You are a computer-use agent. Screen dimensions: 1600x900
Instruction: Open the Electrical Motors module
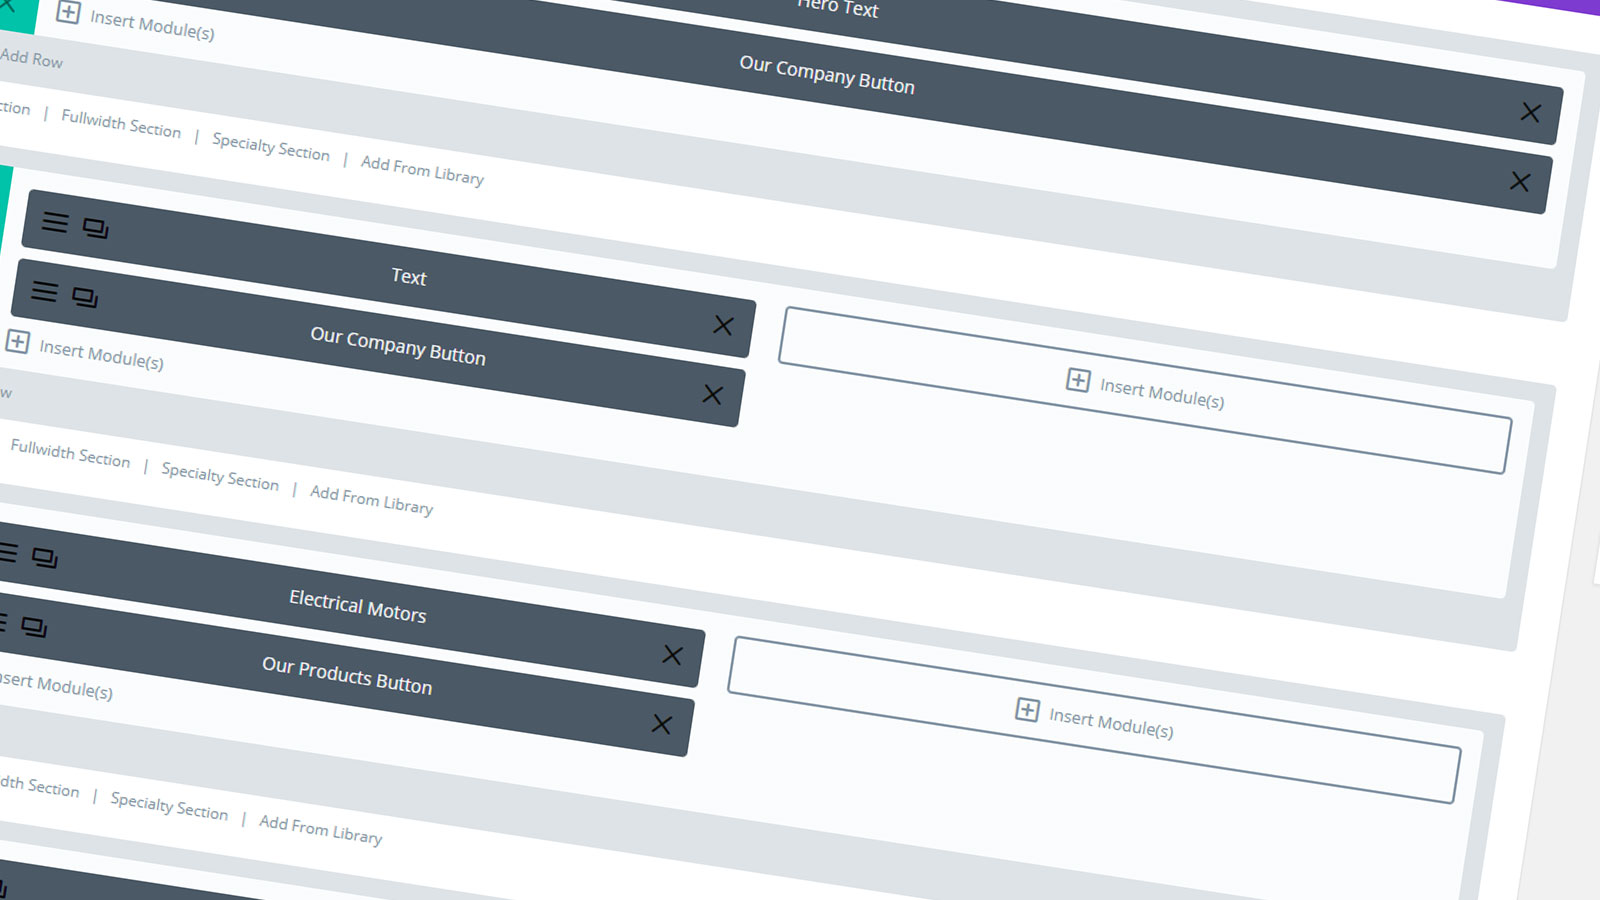pos(357,606)
